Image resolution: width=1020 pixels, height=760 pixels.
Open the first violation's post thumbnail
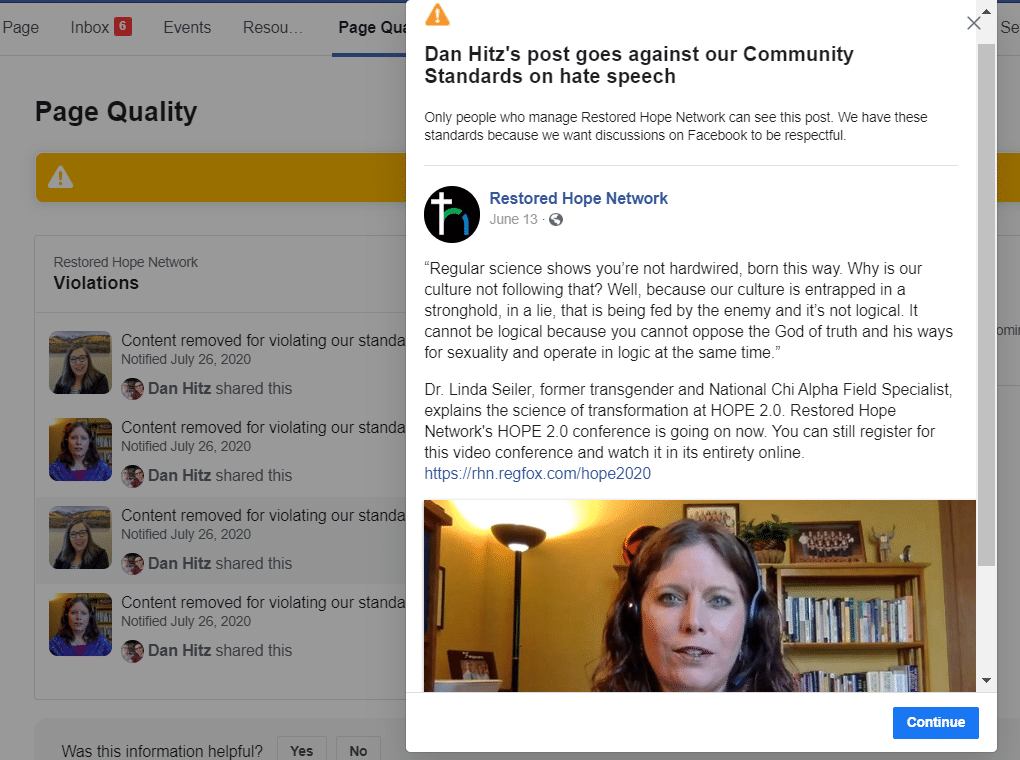[x=81, y=362]
